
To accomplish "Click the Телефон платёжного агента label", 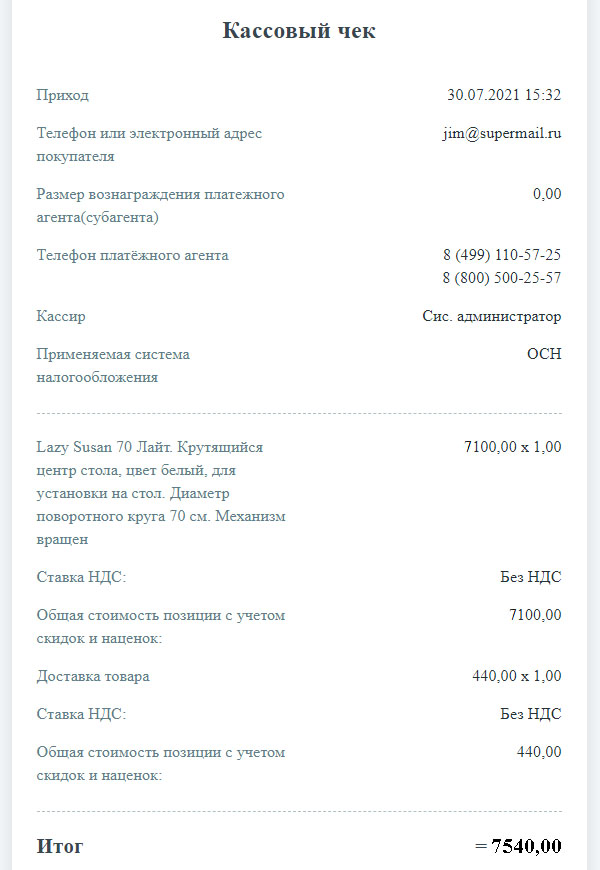I will tap(133, 256).
